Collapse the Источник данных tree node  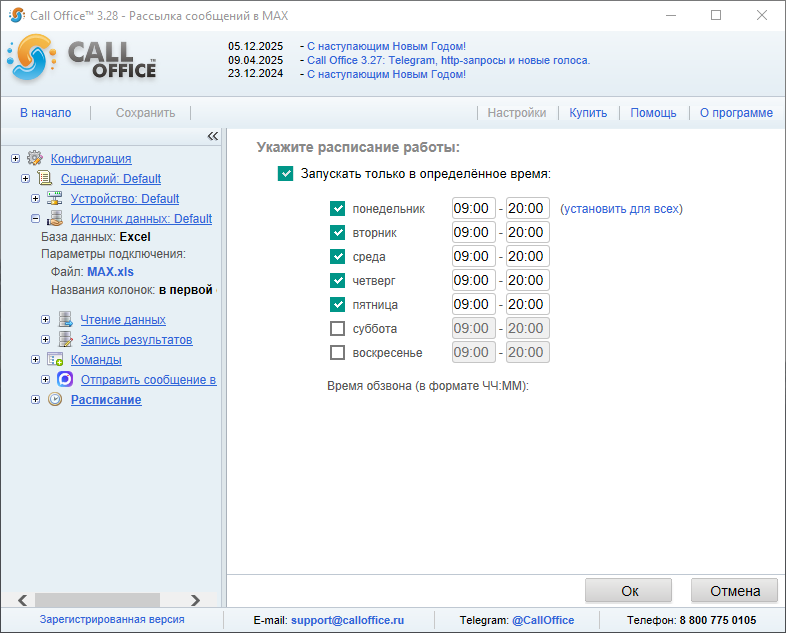(35, 218)
